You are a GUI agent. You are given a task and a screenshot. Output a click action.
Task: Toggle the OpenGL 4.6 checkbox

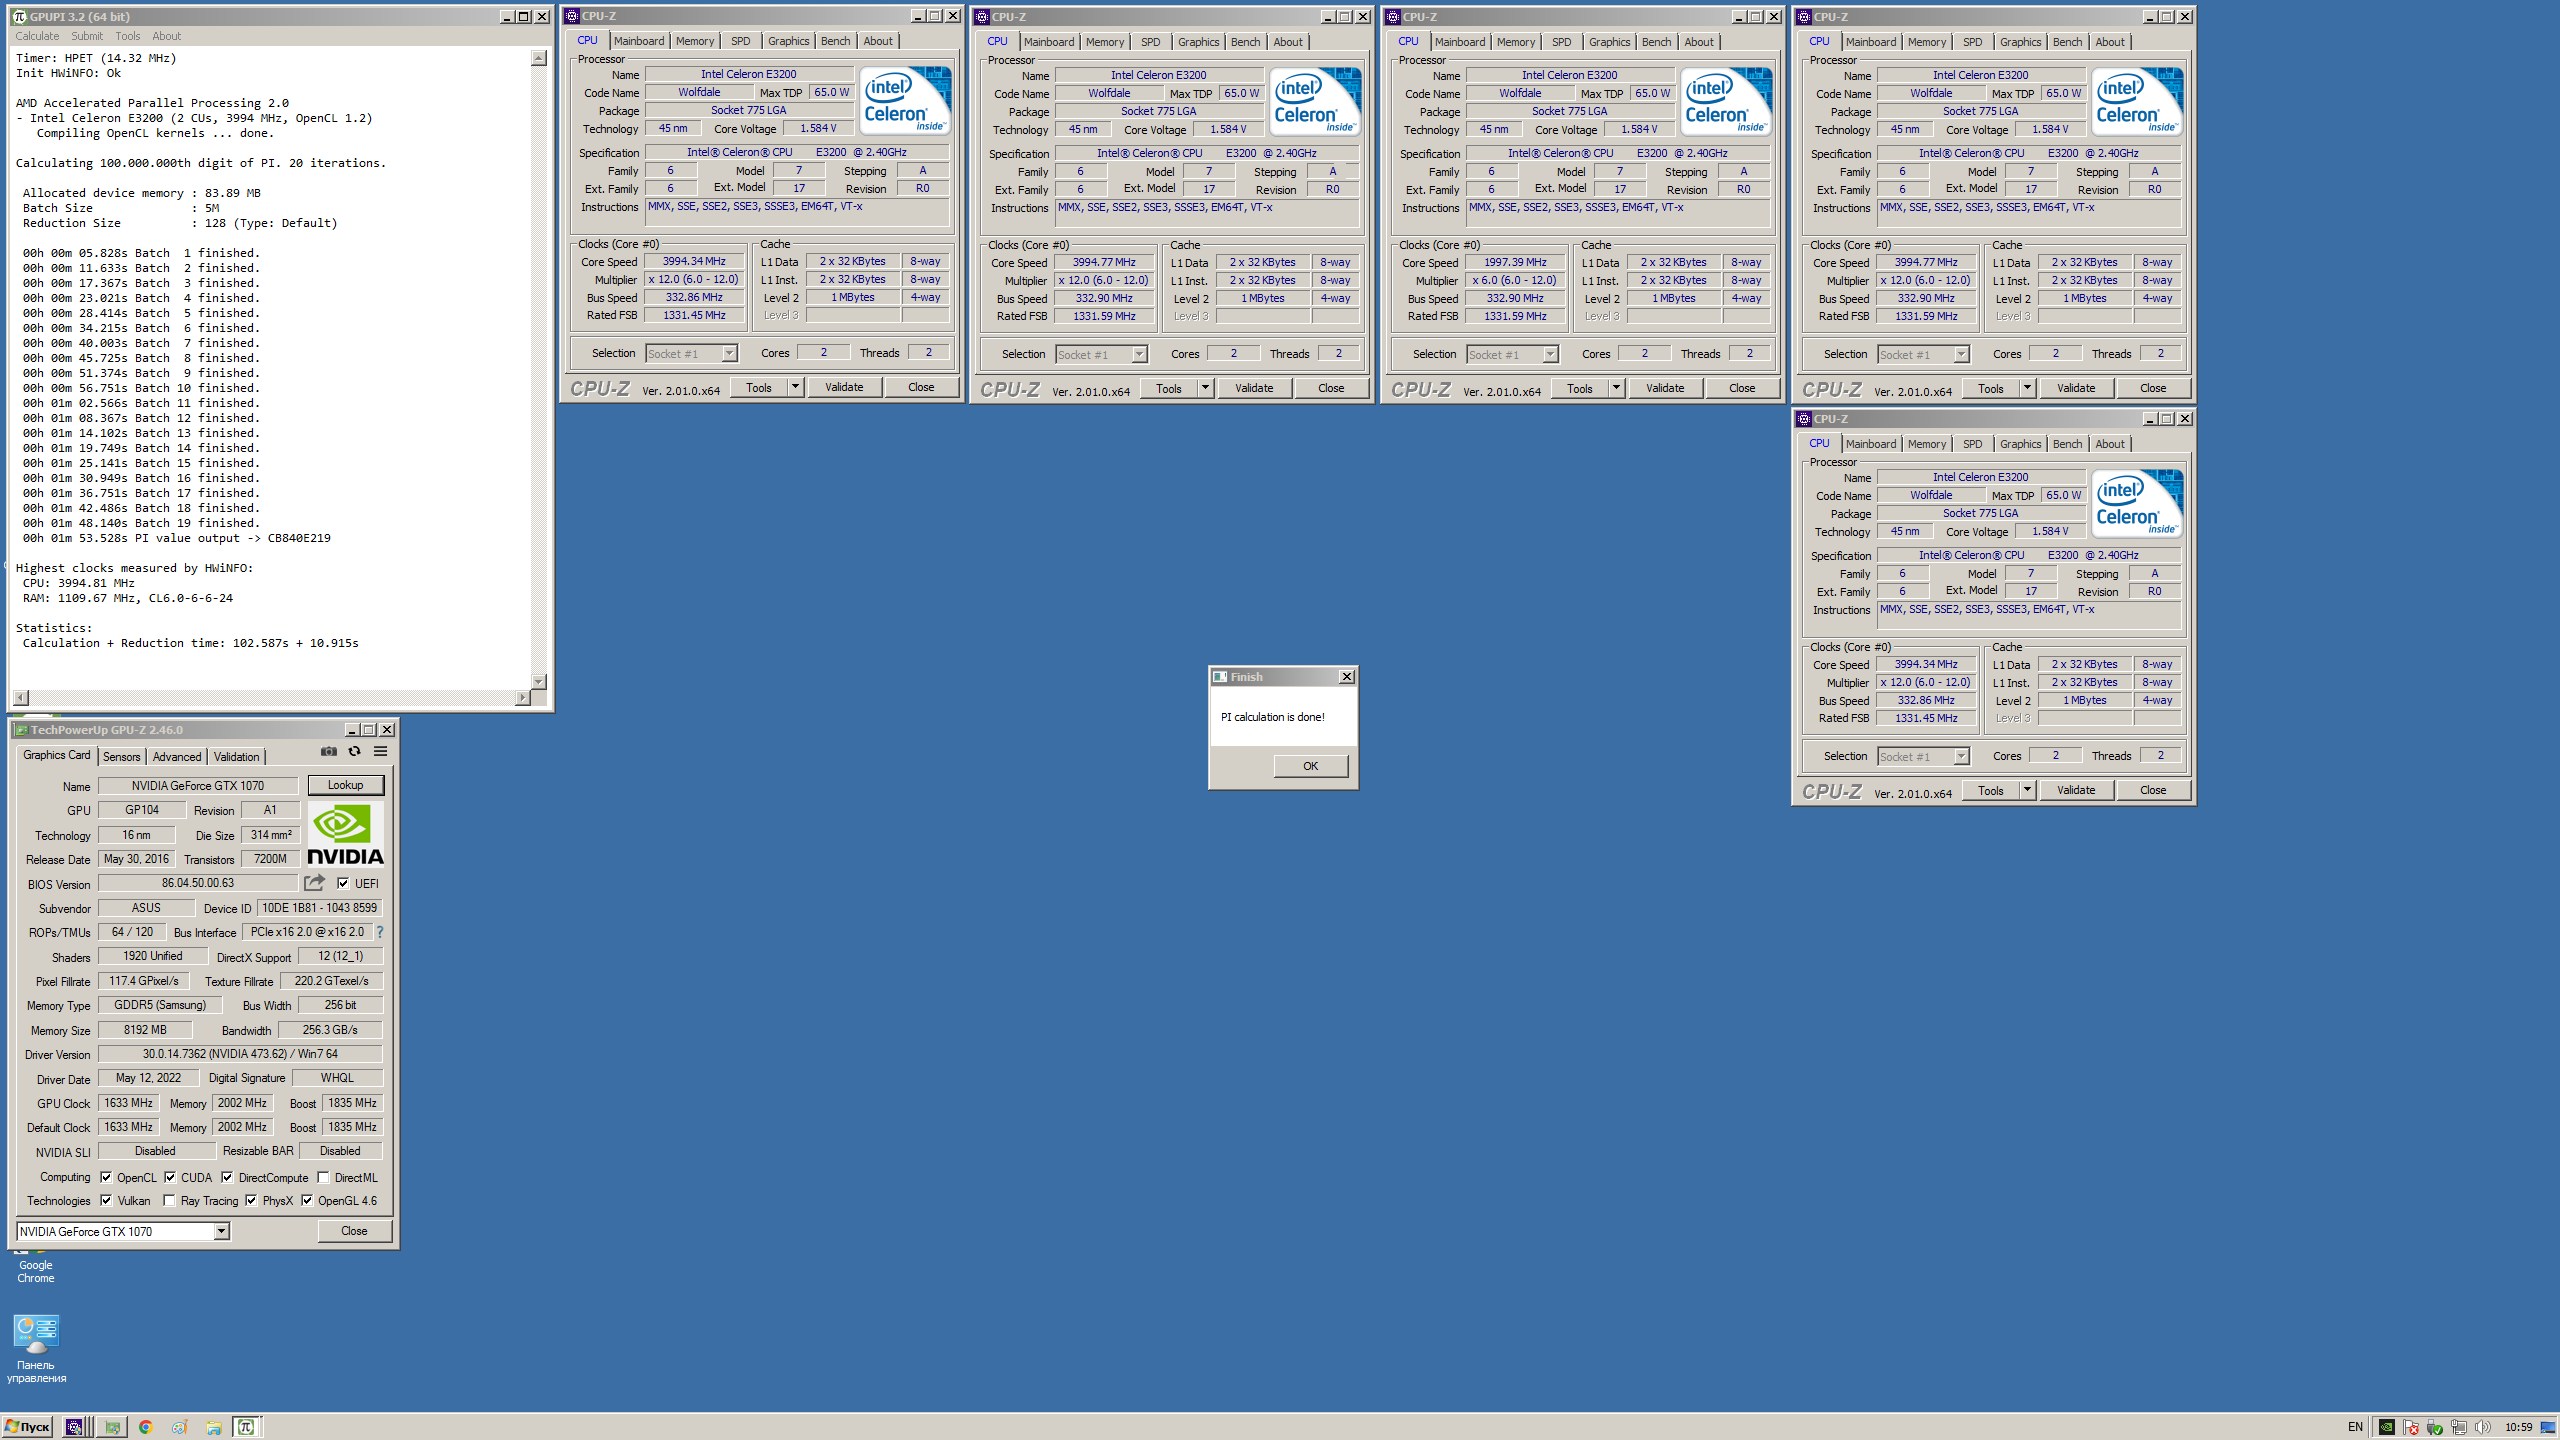pos(307,1201)
